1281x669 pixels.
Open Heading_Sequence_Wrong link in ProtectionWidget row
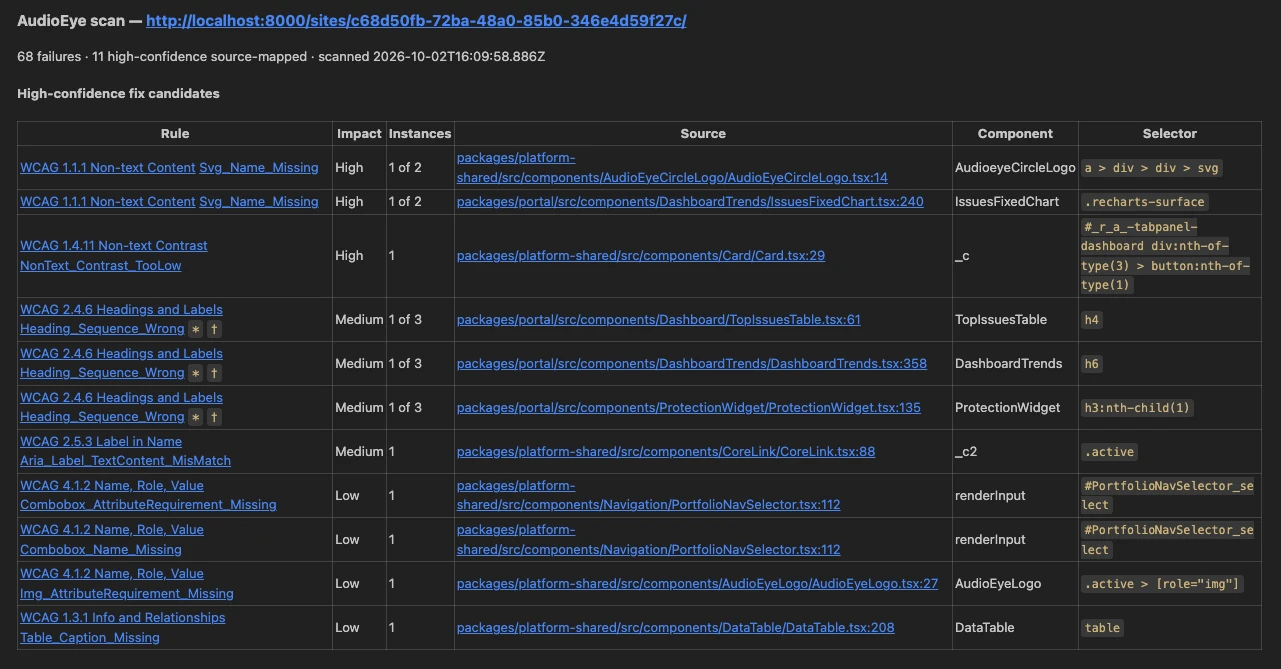coord(102,417)
